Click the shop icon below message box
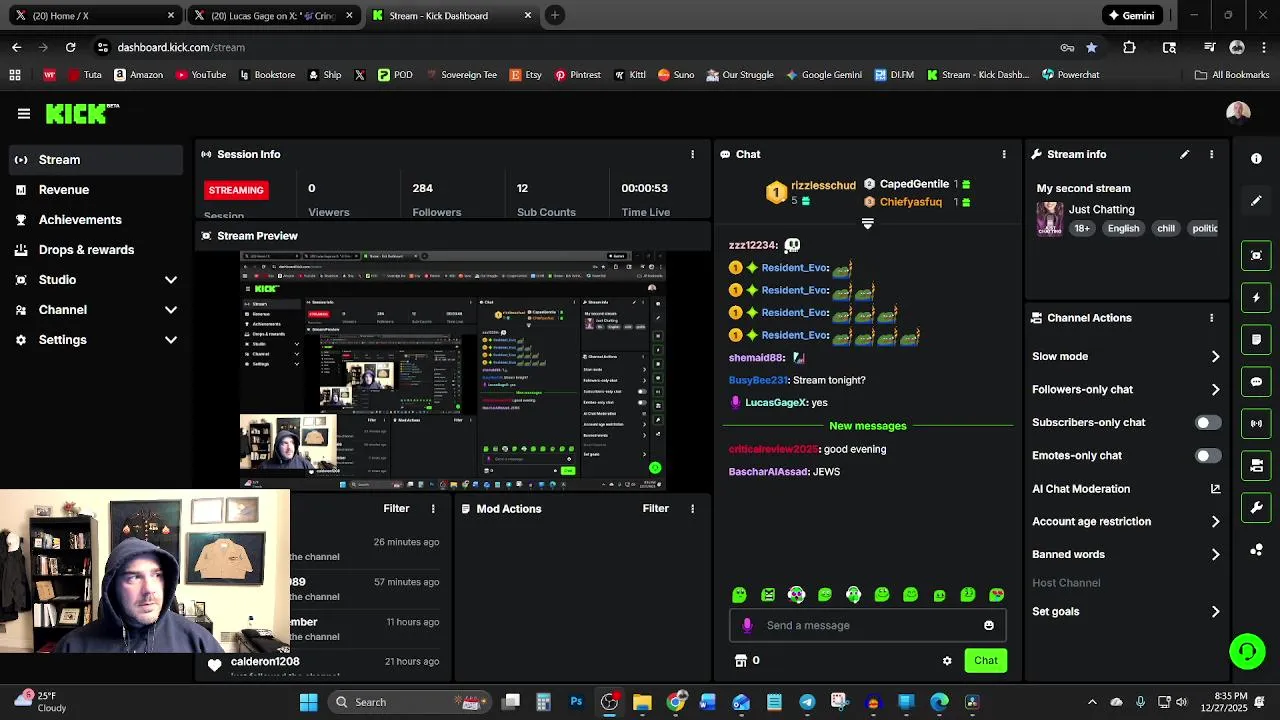The height and width of the screenshot is (720, 1280). 740,661
